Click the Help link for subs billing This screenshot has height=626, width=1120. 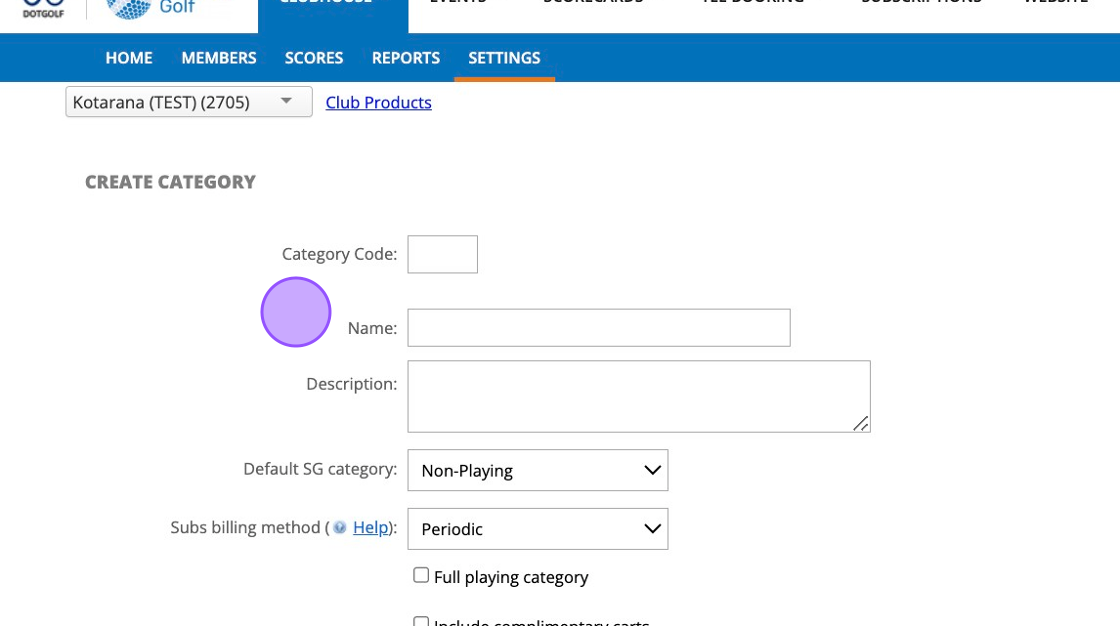coord(370,527)
